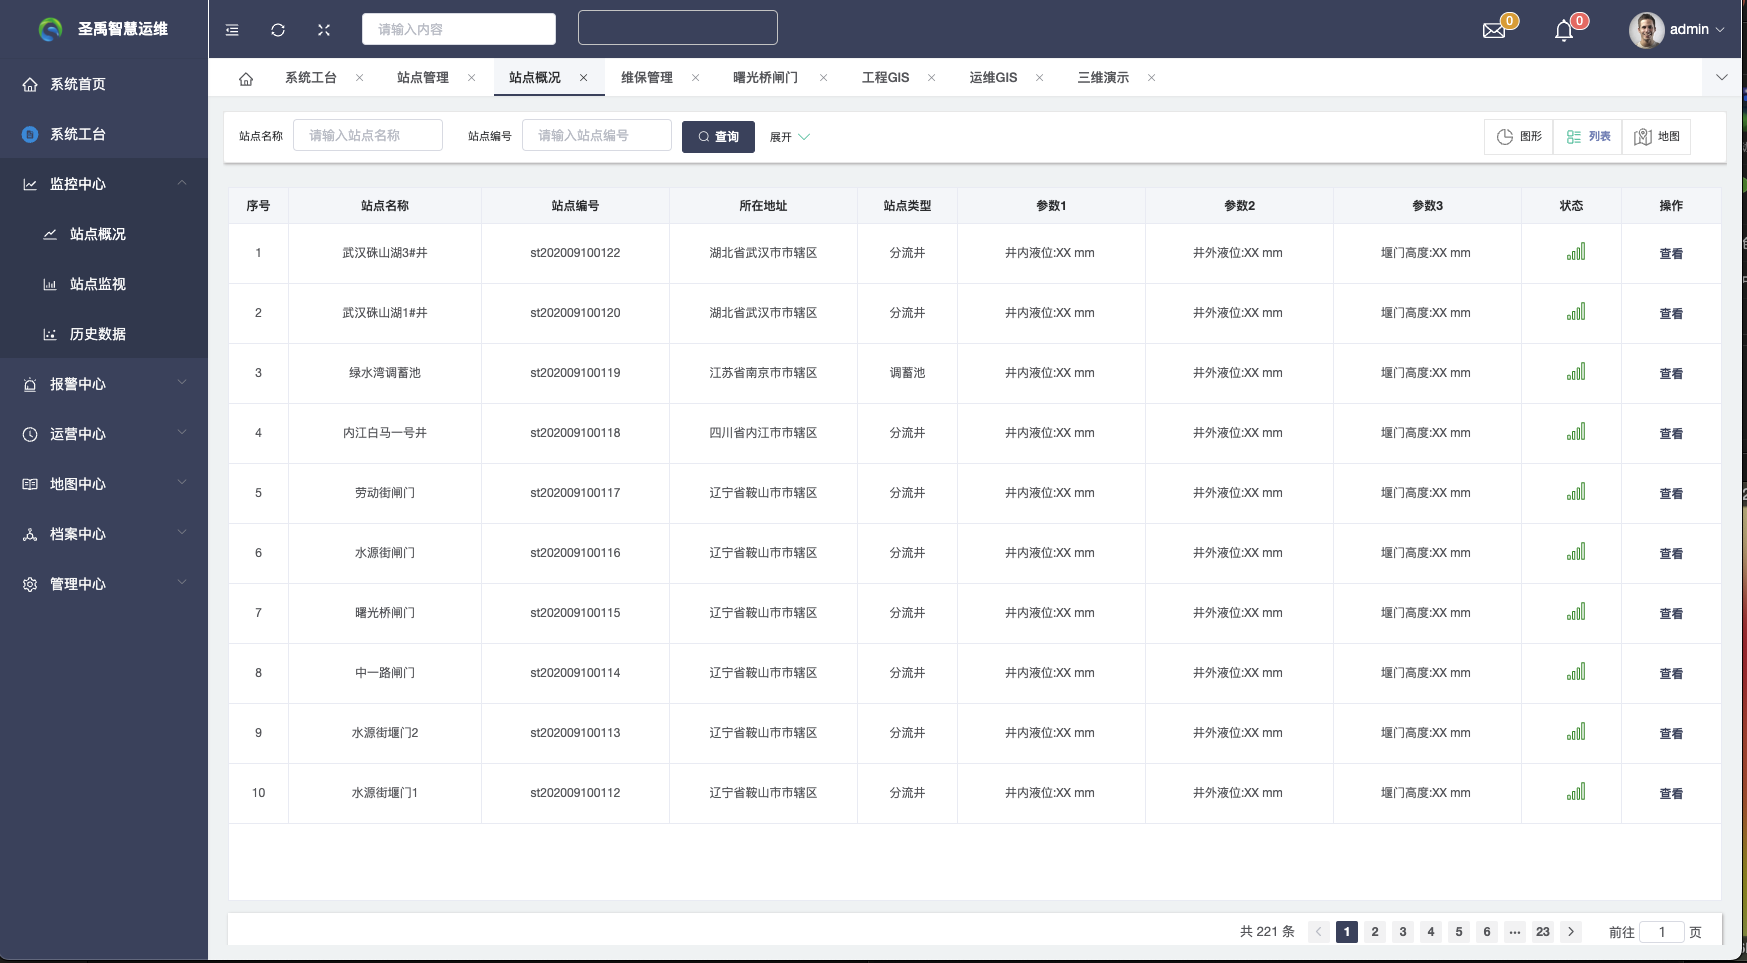Switch to 地图 map view
1747x963 pixels.
pyautogui.click(x=1657, y=137)
